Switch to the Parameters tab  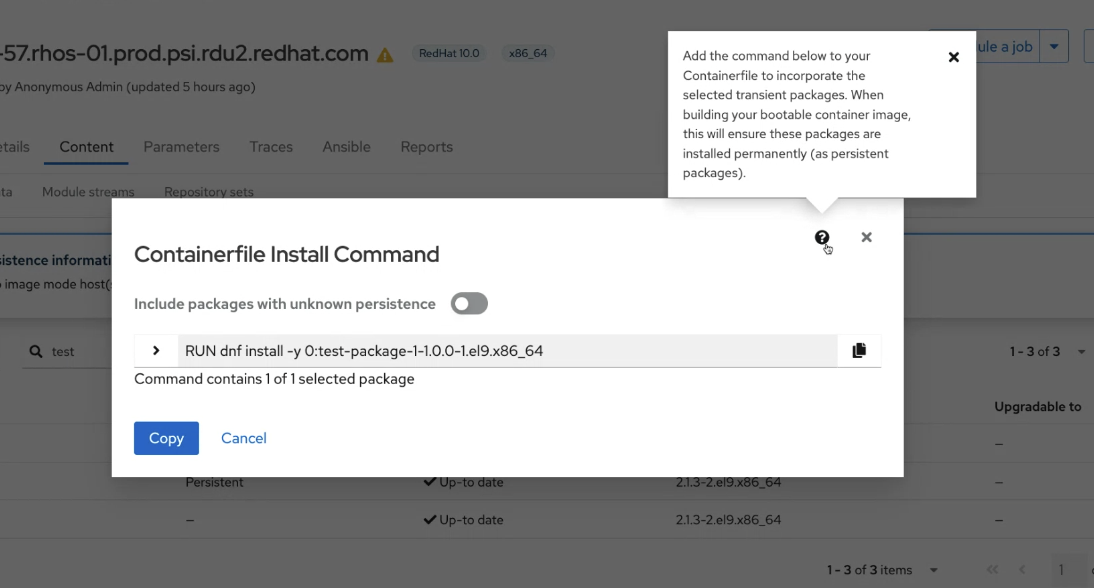[x=181, y=147]
